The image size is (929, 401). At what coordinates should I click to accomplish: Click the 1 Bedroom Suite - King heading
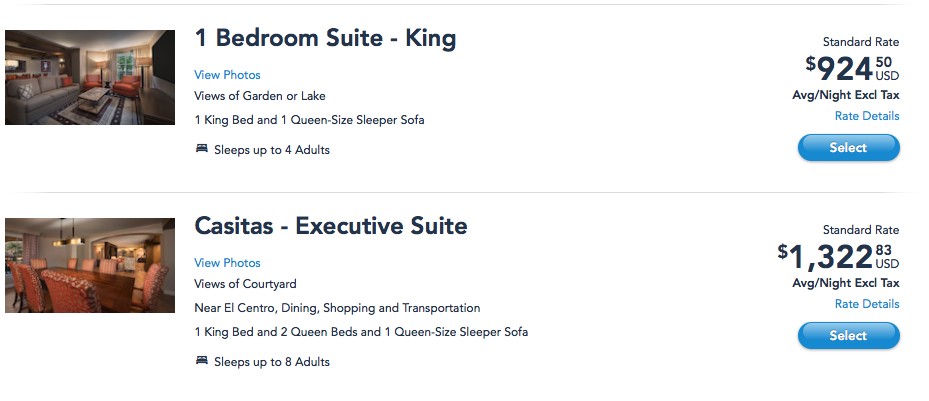pos(325,39)
